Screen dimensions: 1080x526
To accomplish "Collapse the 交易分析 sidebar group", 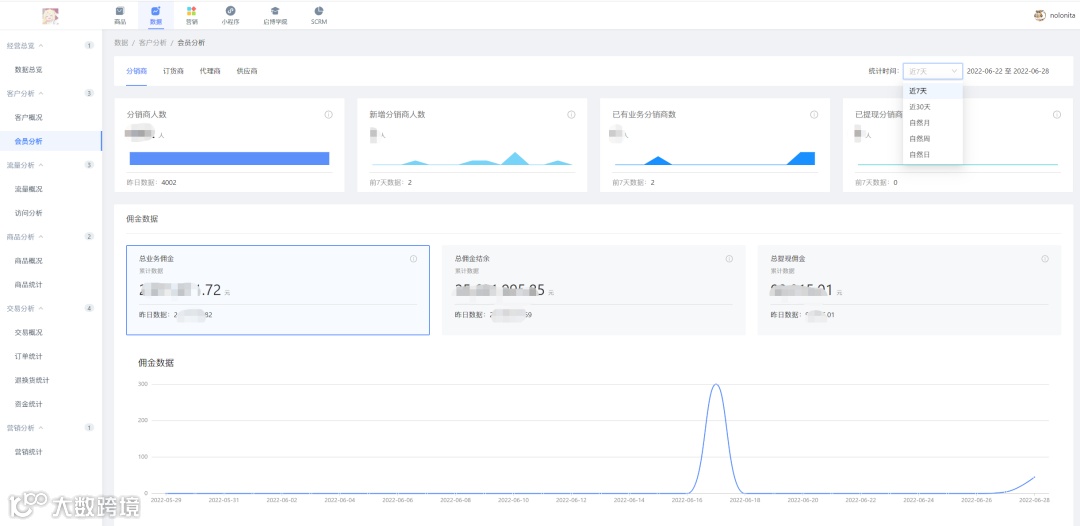I will [41, 308].
